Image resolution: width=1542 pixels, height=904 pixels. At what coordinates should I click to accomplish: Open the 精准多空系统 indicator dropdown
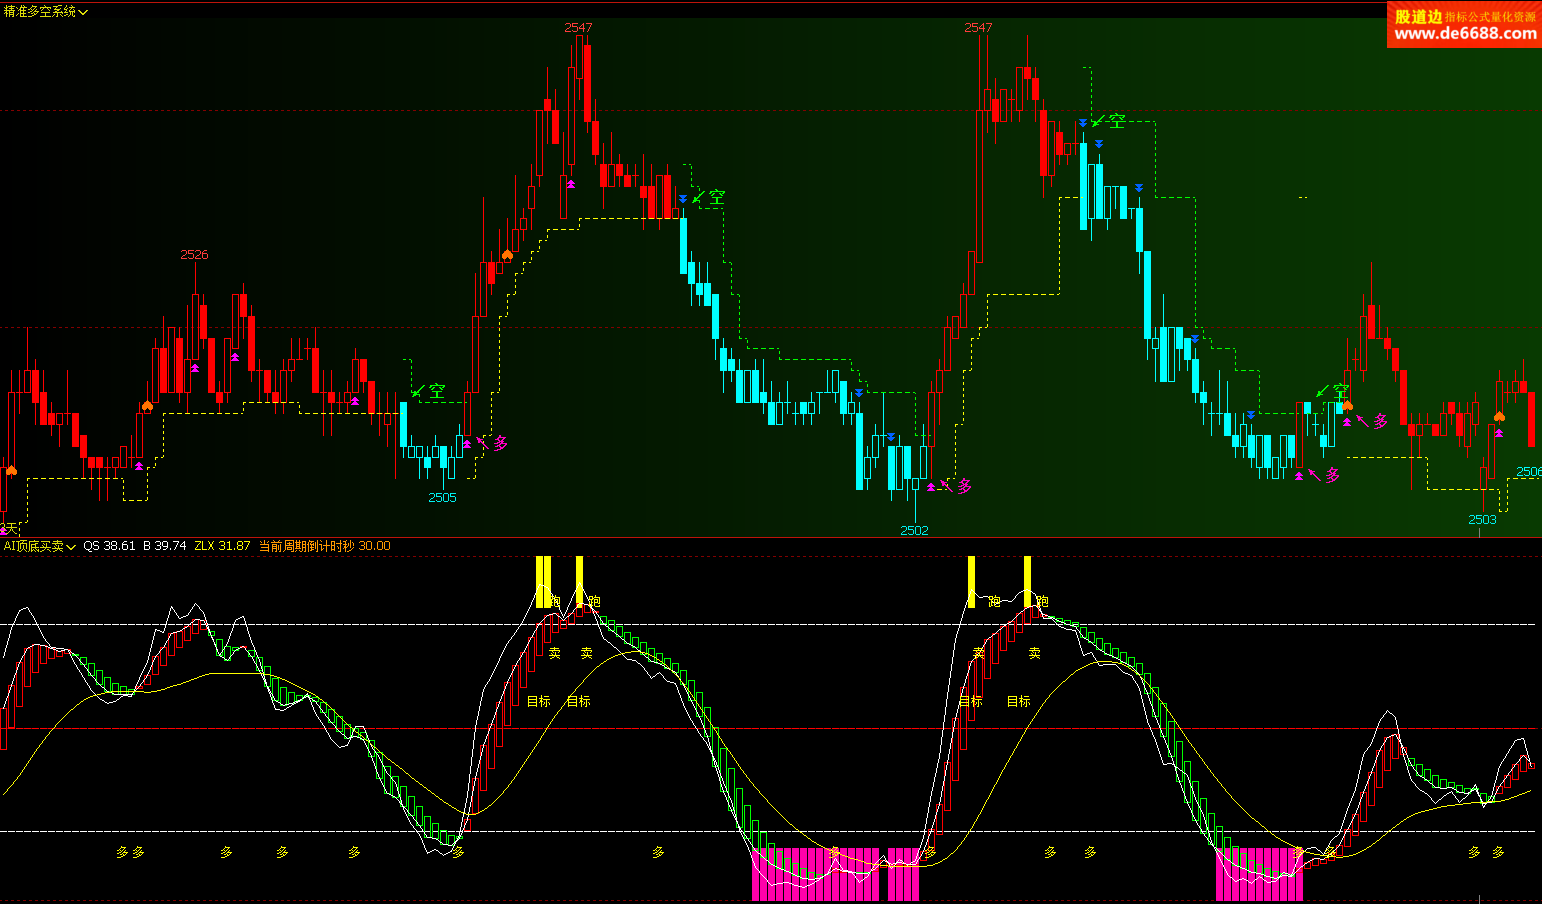tap(46, 12)
